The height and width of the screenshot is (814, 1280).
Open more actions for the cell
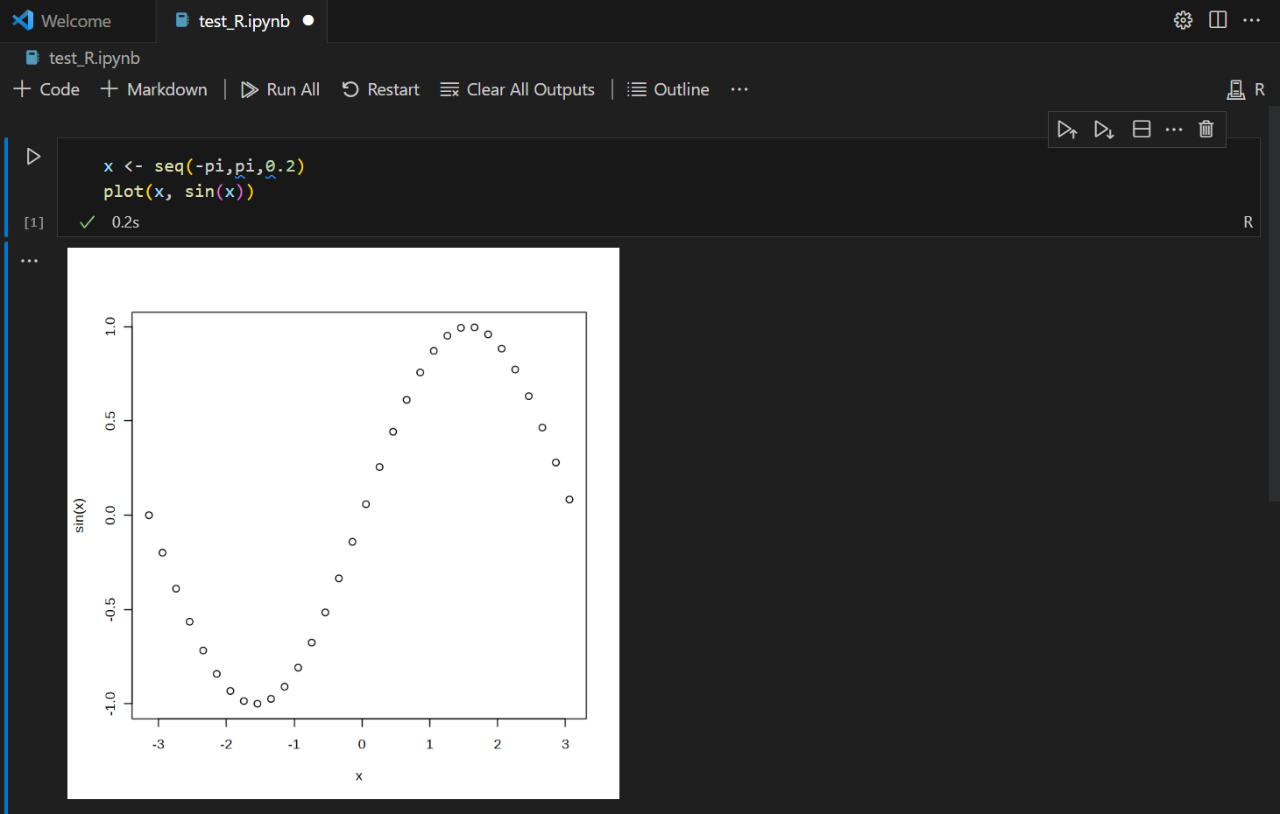pyautogui.click(x=1173, y=128)
